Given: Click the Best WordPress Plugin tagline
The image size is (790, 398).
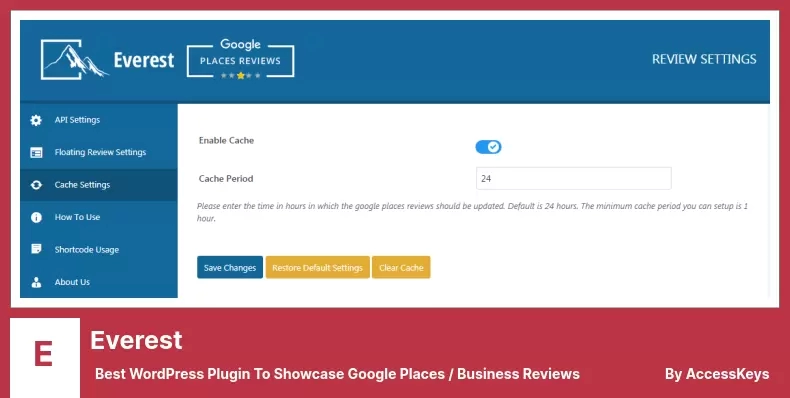Looking at the screenshot, I should click(x=337, y=374).
